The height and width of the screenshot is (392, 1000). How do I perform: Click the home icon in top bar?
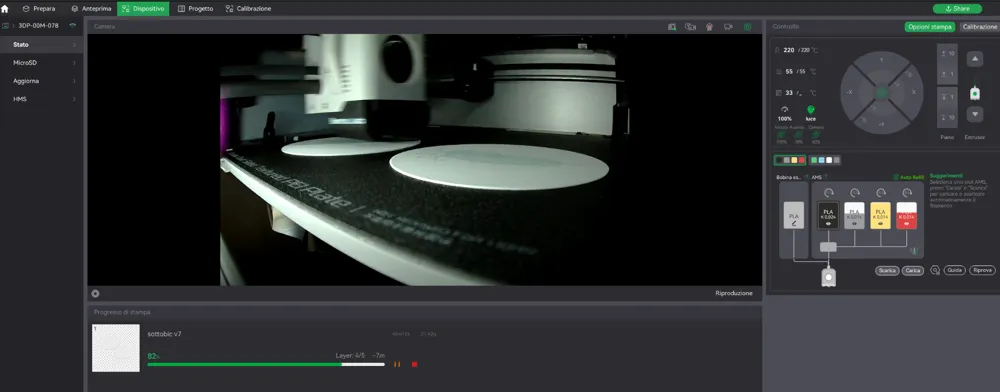5,9
